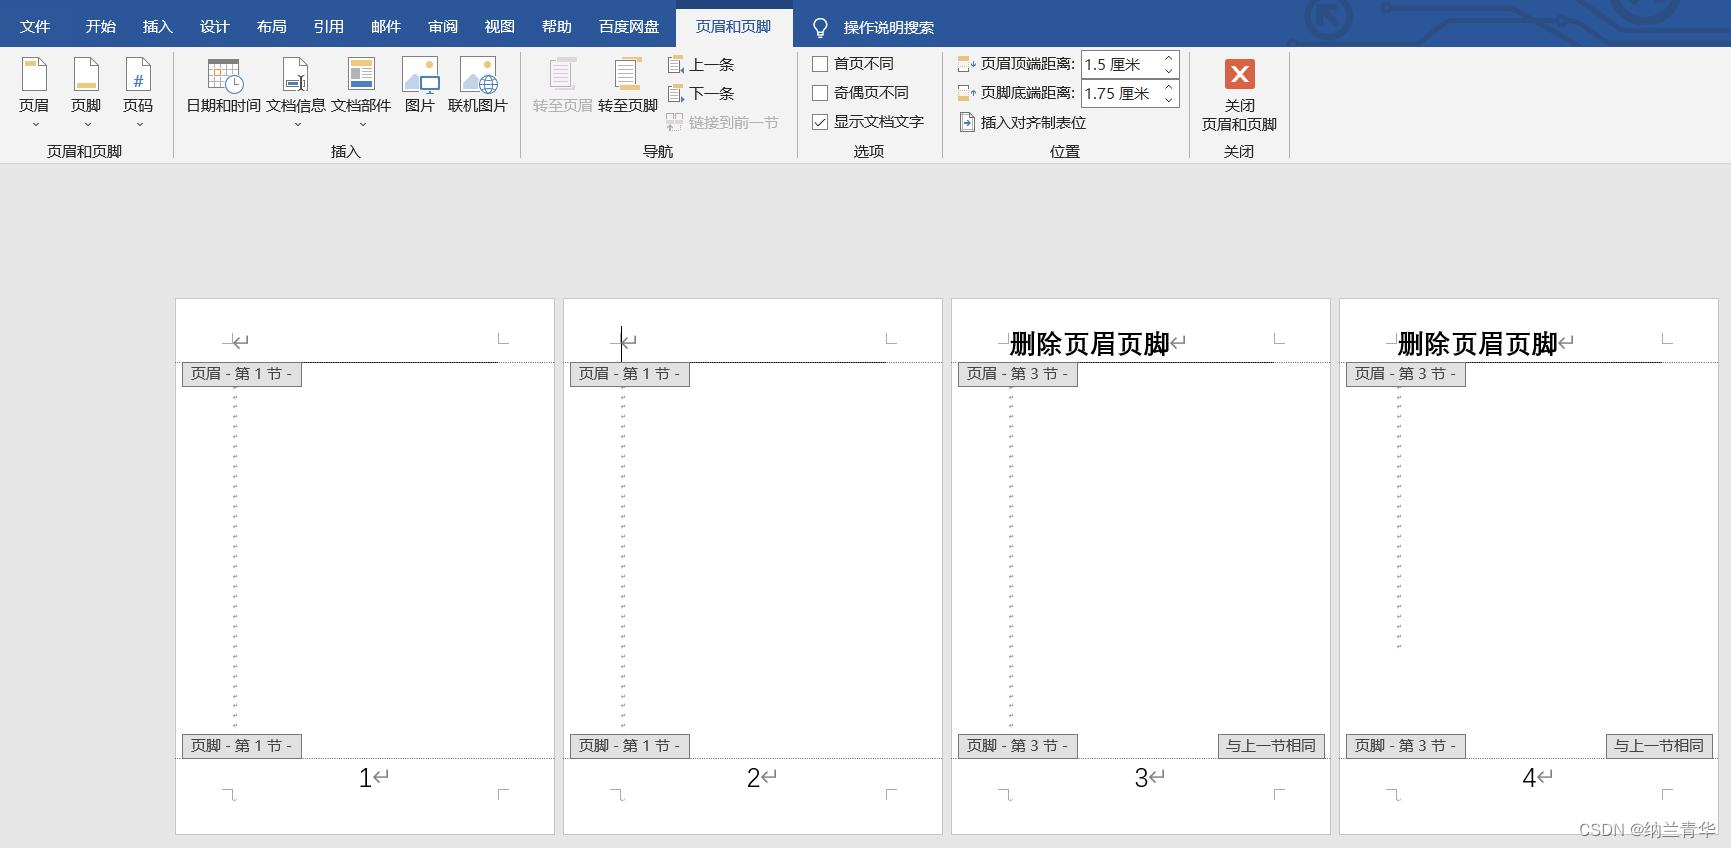
Task: Click page number 4 in footer
Action: point(1529,778)
